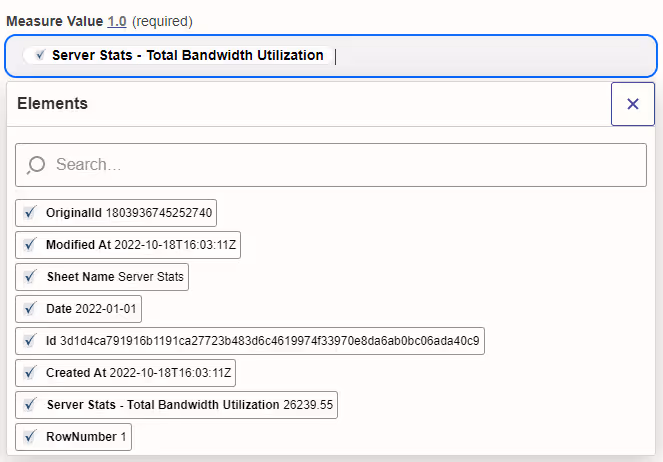Viewport: 663px width, 462px height.
Task: Click the Server Stats tag inside Measure Value field
Action: (177, 55)
